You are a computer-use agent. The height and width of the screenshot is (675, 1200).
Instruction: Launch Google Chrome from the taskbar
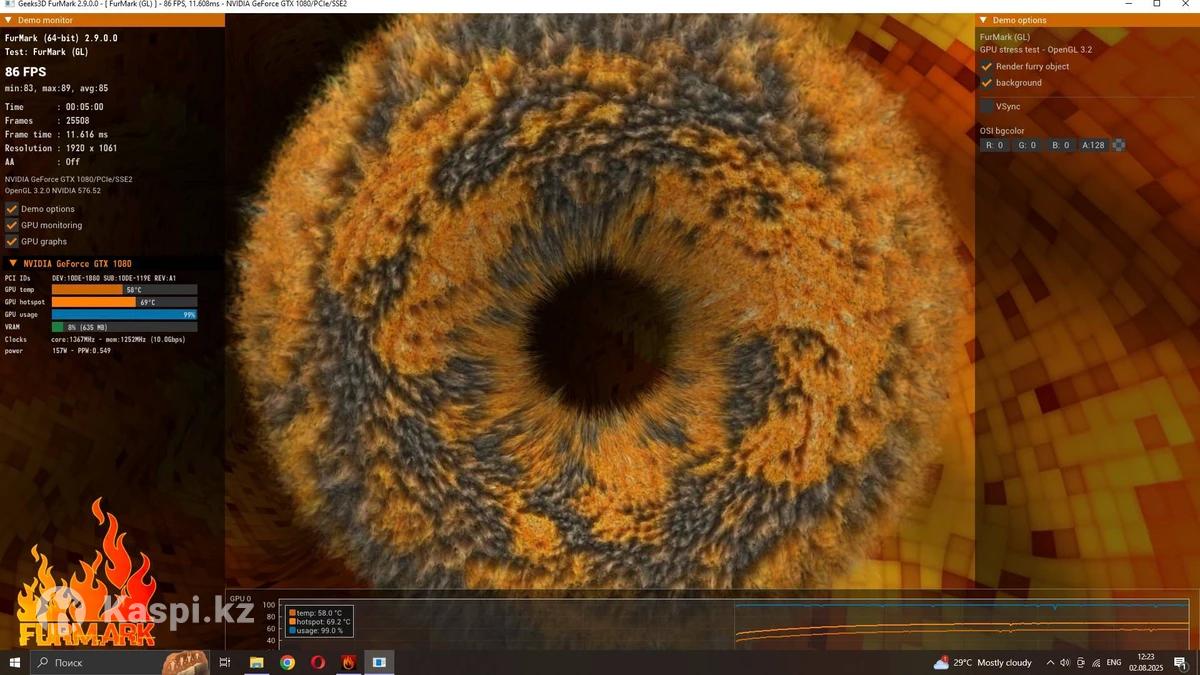(x=287, y=662)
